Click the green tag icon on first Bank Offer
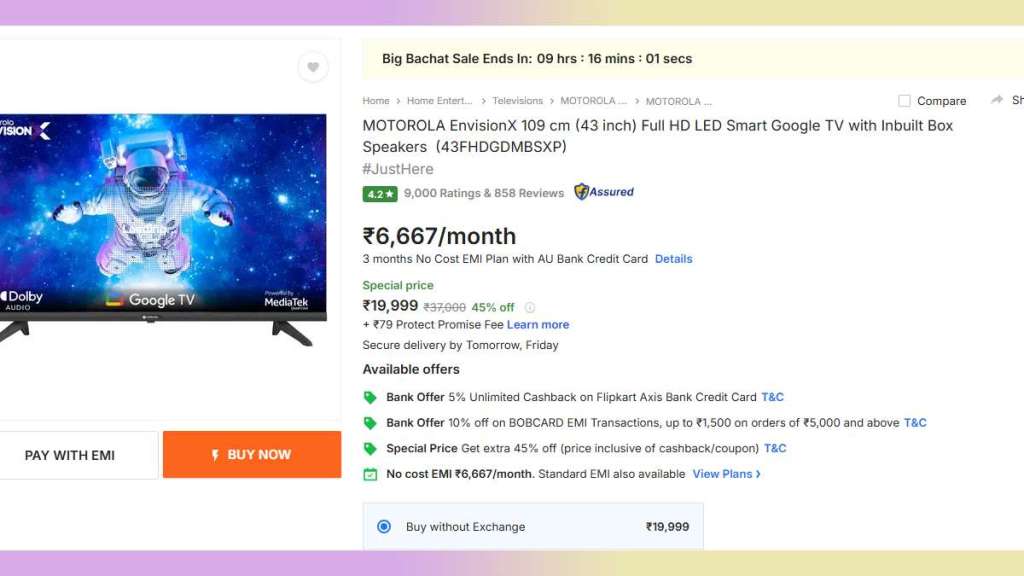Viewport: 1024px width, 576px height. point(370,396)
